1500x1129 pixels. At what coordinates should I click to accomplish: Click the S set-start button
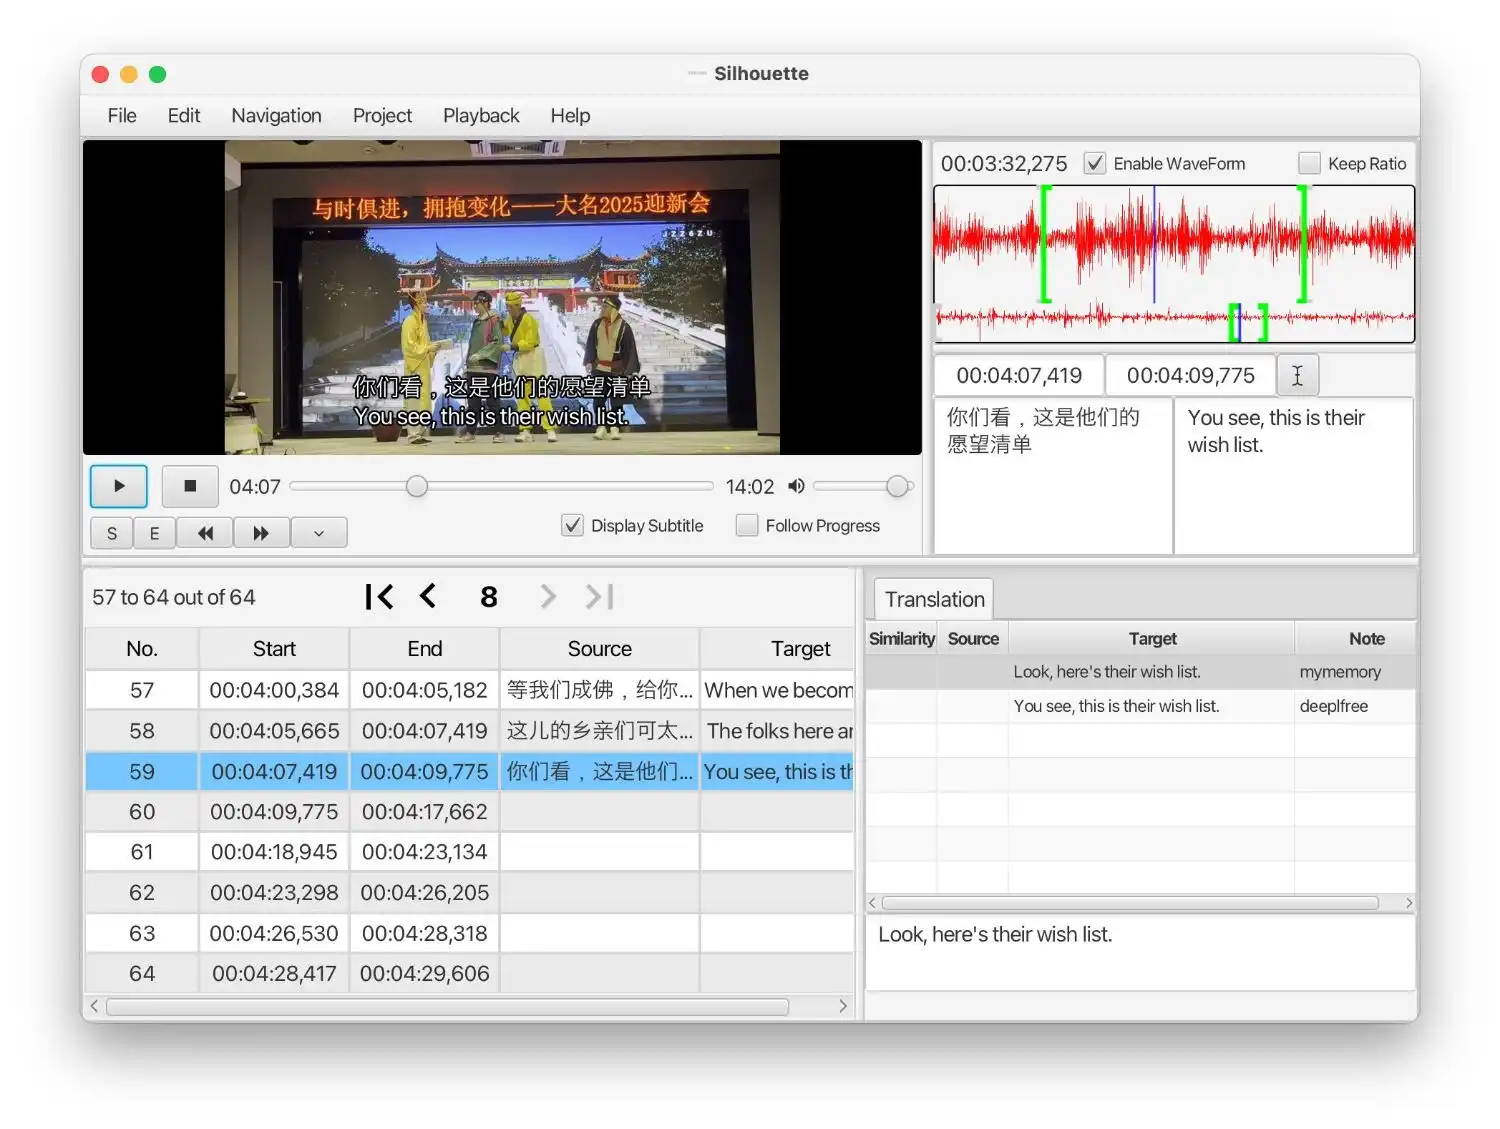(x=112, y=533)
